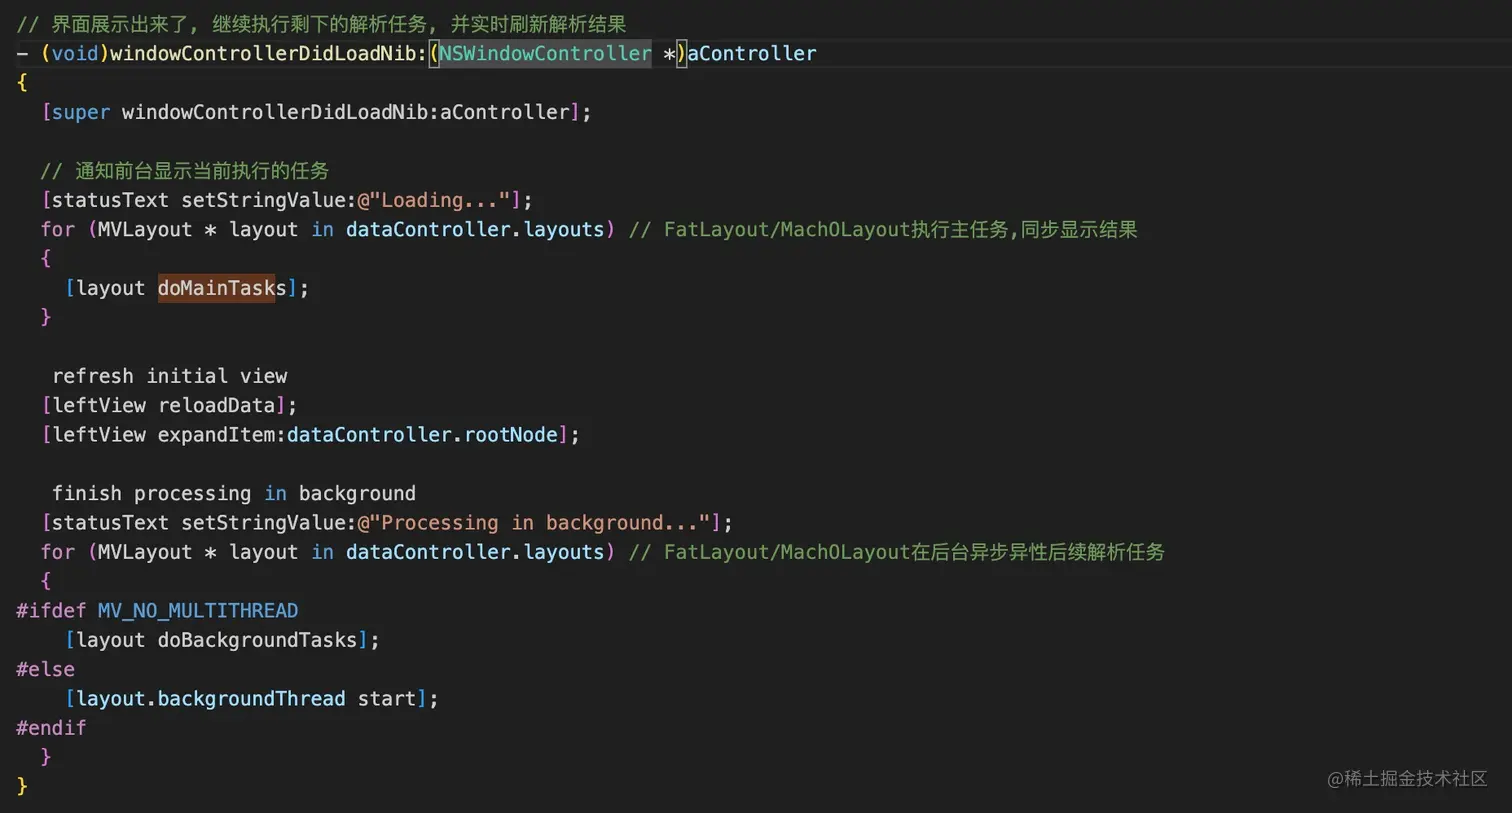
Task: Click the MV_NO_MULTITHREAD macro name
Action: [x=198, y=610]
